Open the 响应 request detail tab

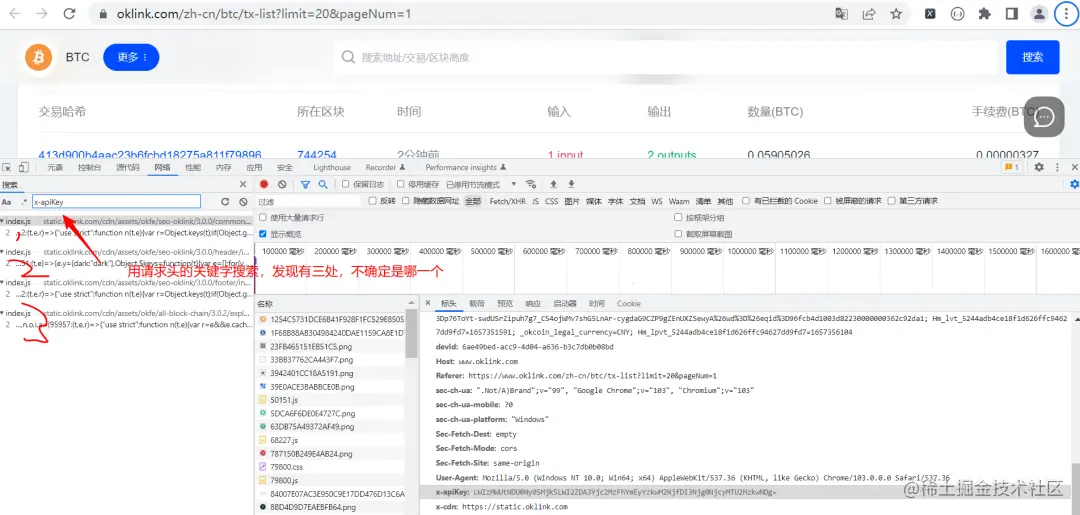coord(533,304)
